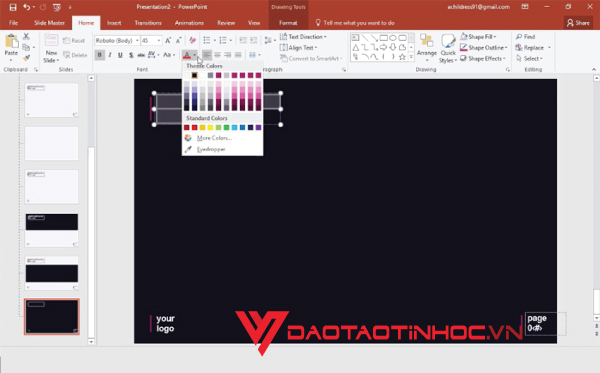Open the Shape Effects dropdown
This screenshot has height=373, width=600.
point(483,59)
